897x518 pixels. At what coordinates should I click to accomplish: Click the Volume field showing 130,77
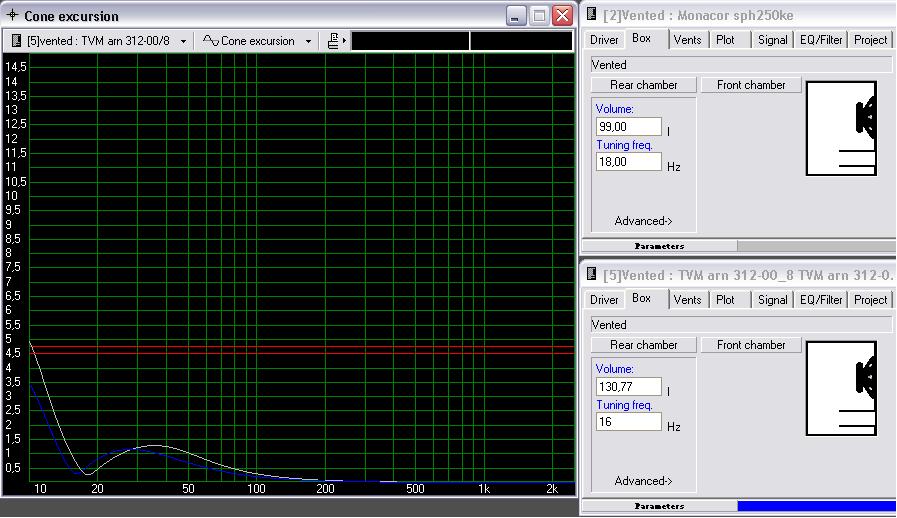629,386
